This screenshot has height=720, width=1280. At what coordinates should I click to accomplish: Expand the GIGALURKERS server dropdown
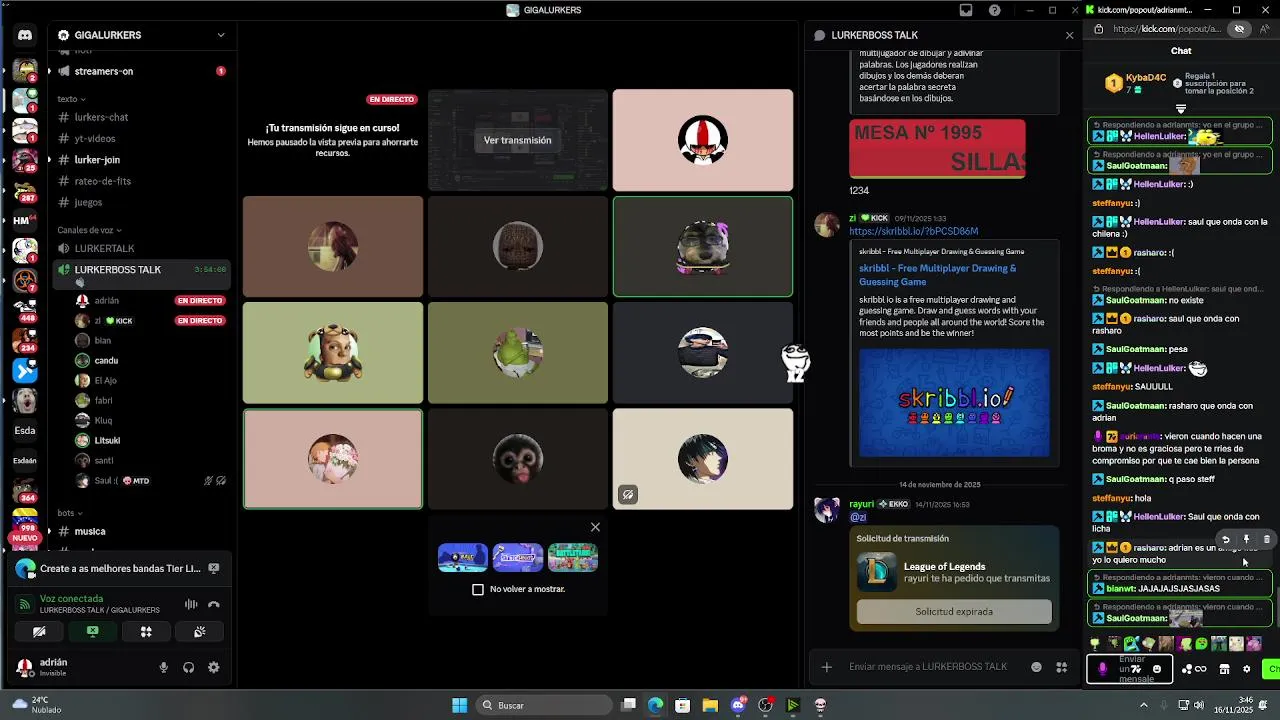click(x=221, y=35)
